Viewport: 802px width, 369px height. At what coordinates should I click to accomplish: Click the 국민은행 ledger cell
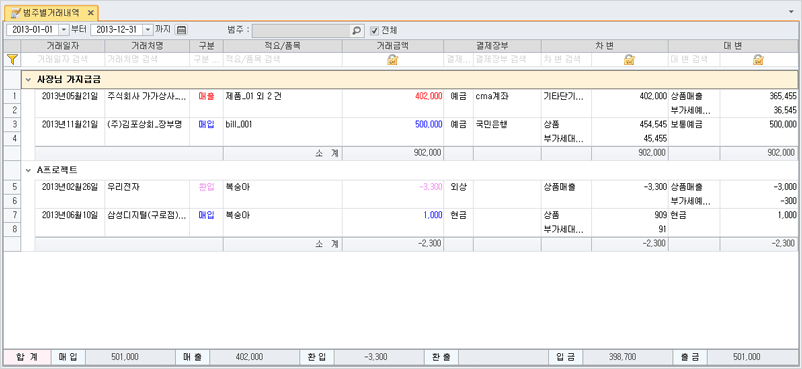pyautogui.click(x=507, y=124)
